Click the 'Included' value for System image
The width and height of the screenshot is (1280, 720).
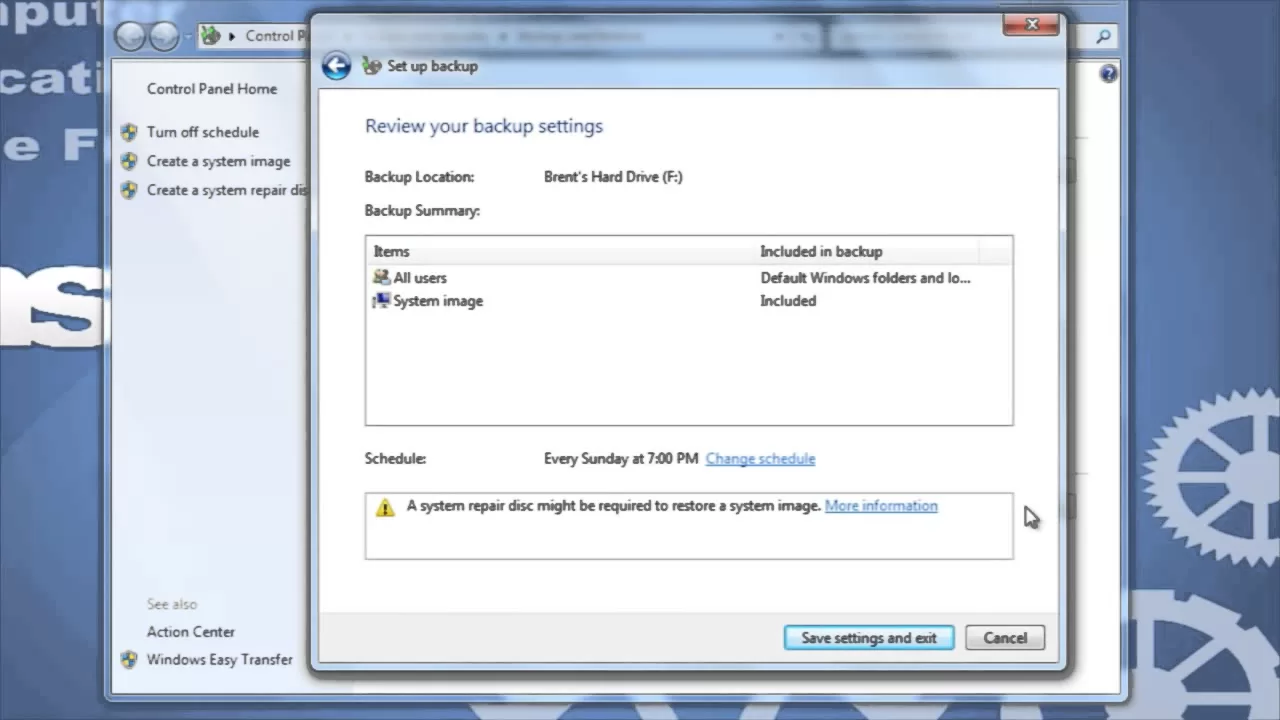click(x=788, y=301)
